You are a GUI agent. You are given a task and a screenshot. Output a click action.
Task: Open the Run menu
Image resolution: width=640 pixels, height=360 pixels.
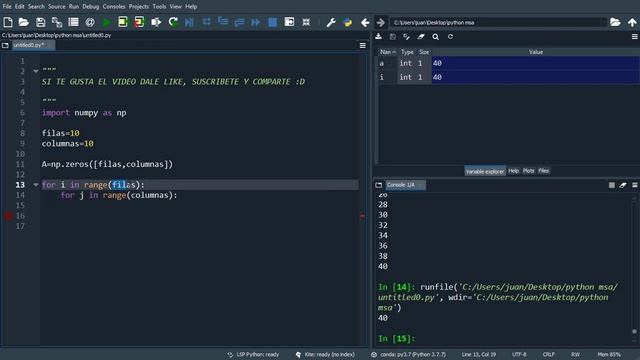[74, 7]
